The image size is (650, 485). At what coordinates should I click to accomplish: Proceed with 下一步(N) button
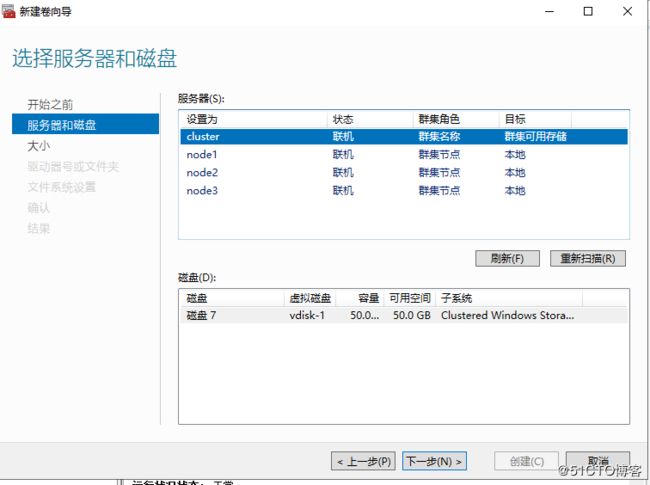(434, 461)
